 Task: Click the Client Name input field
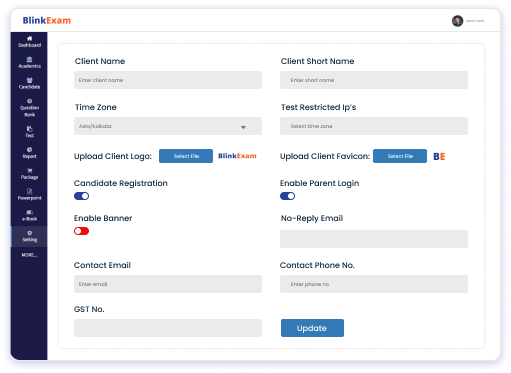coord(168,80)
